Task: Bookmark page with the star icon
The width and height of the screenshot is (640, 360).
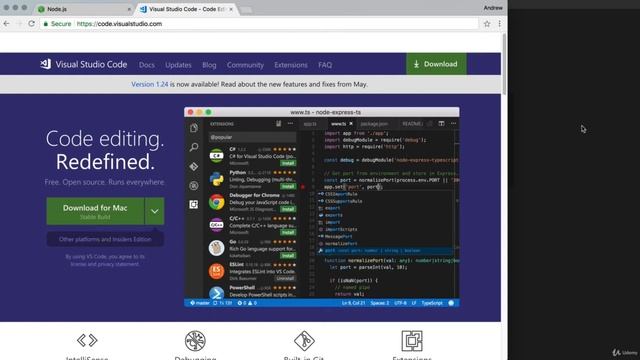Action: (x=487, y=24)
